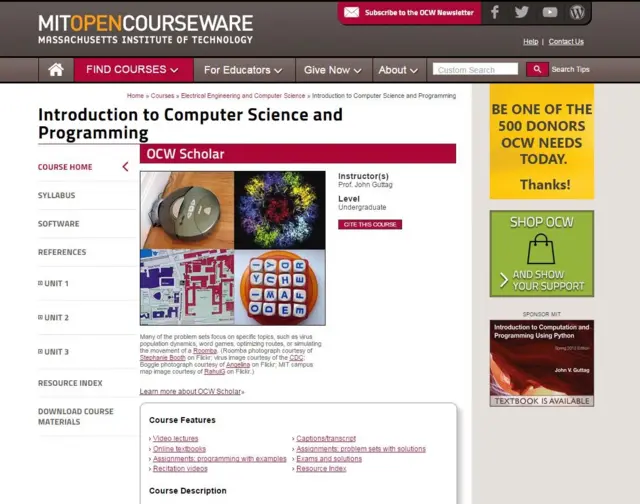Open OCW Facebook page icon
The height and width of the screenshot is (504, 640).
click(494, 12)
